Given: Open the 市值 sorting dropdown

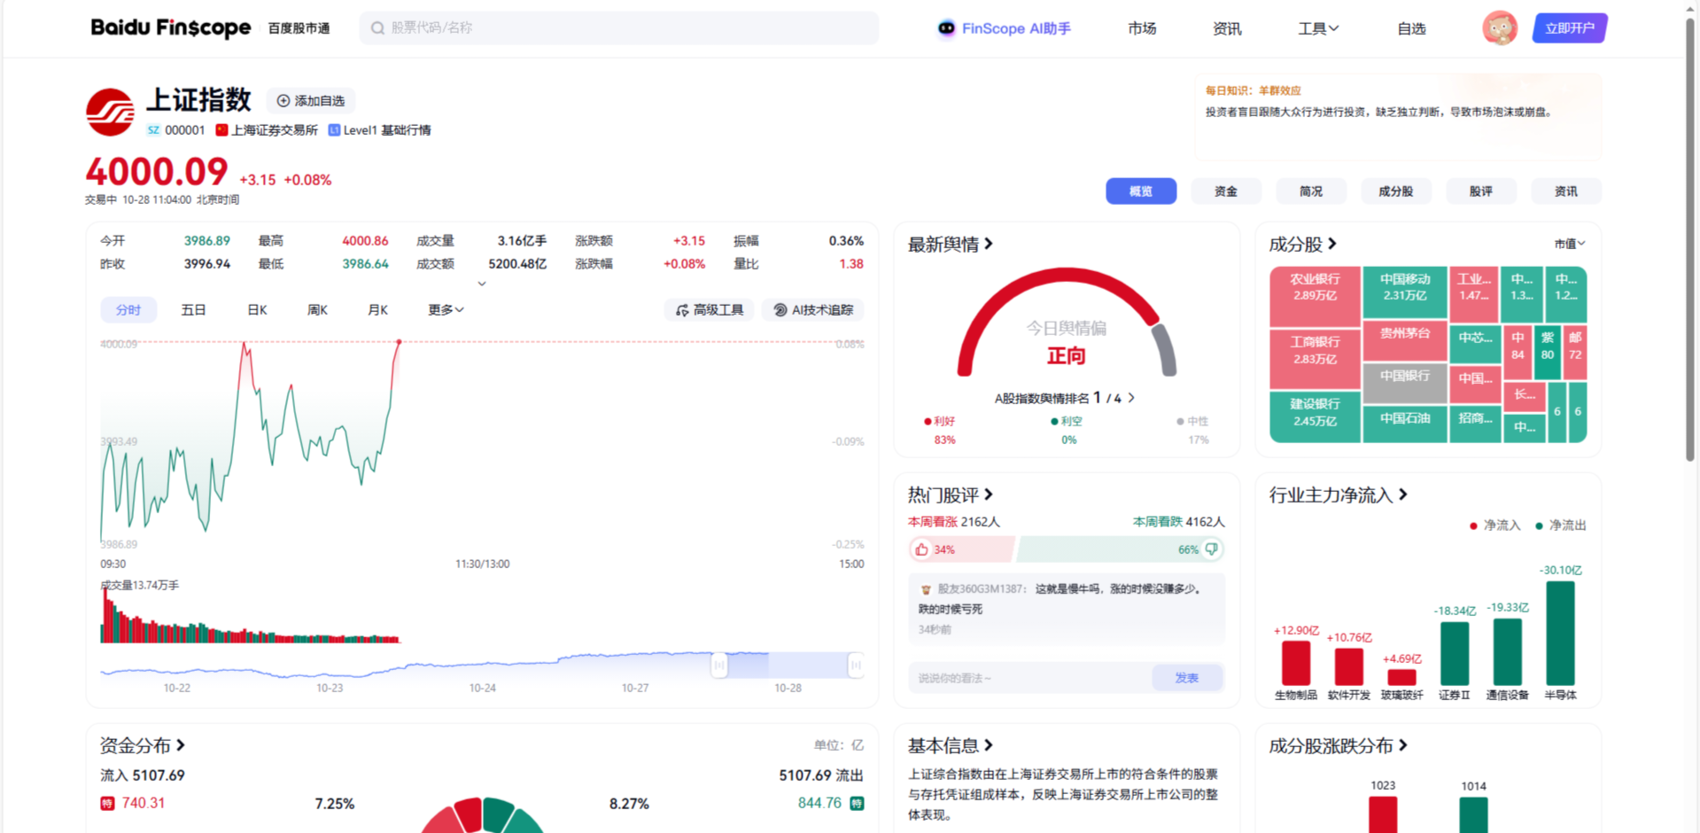Looking at the screenshot, I should pos(1569,244).
